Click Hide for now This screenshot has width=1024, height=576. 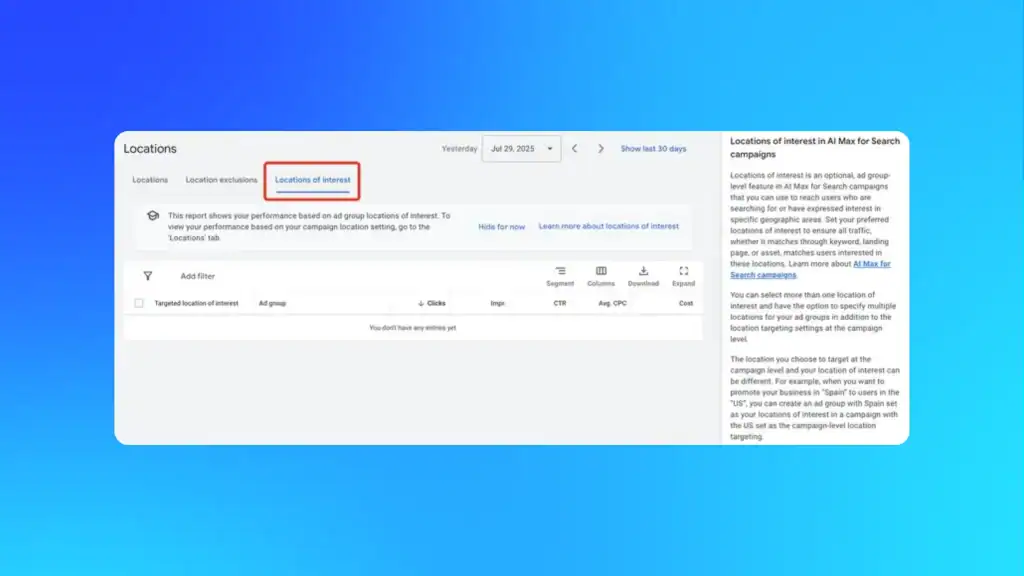[x=502, y=227]
